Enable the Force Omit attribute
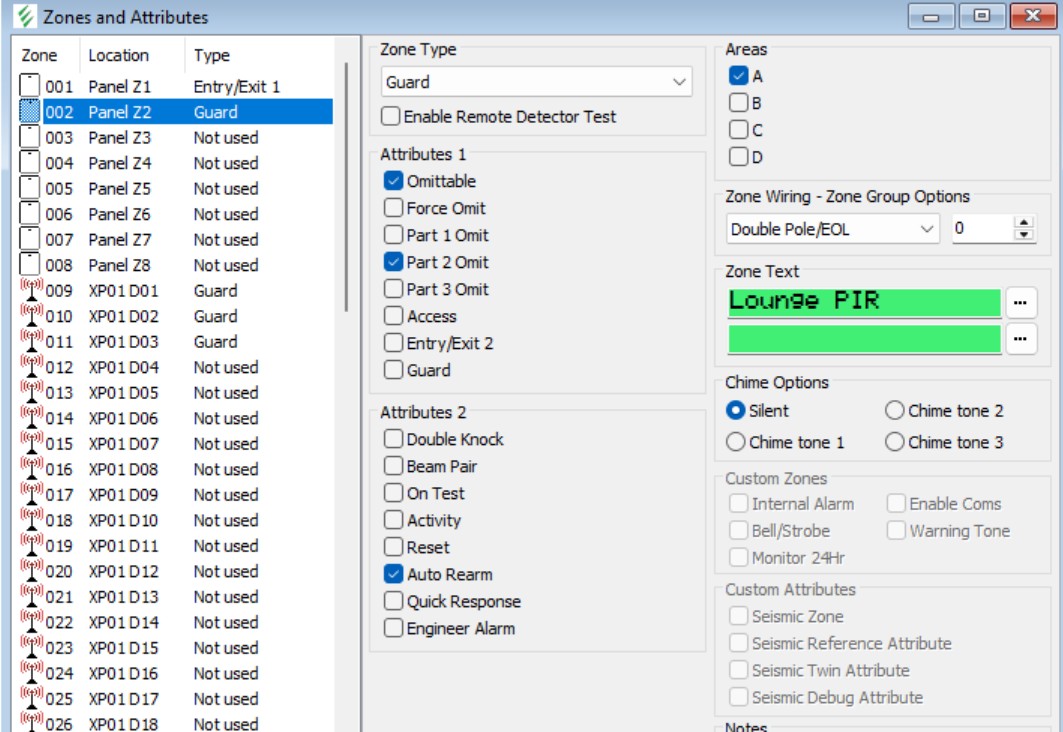Viewport: 1063px width, 732px height. 394,208
